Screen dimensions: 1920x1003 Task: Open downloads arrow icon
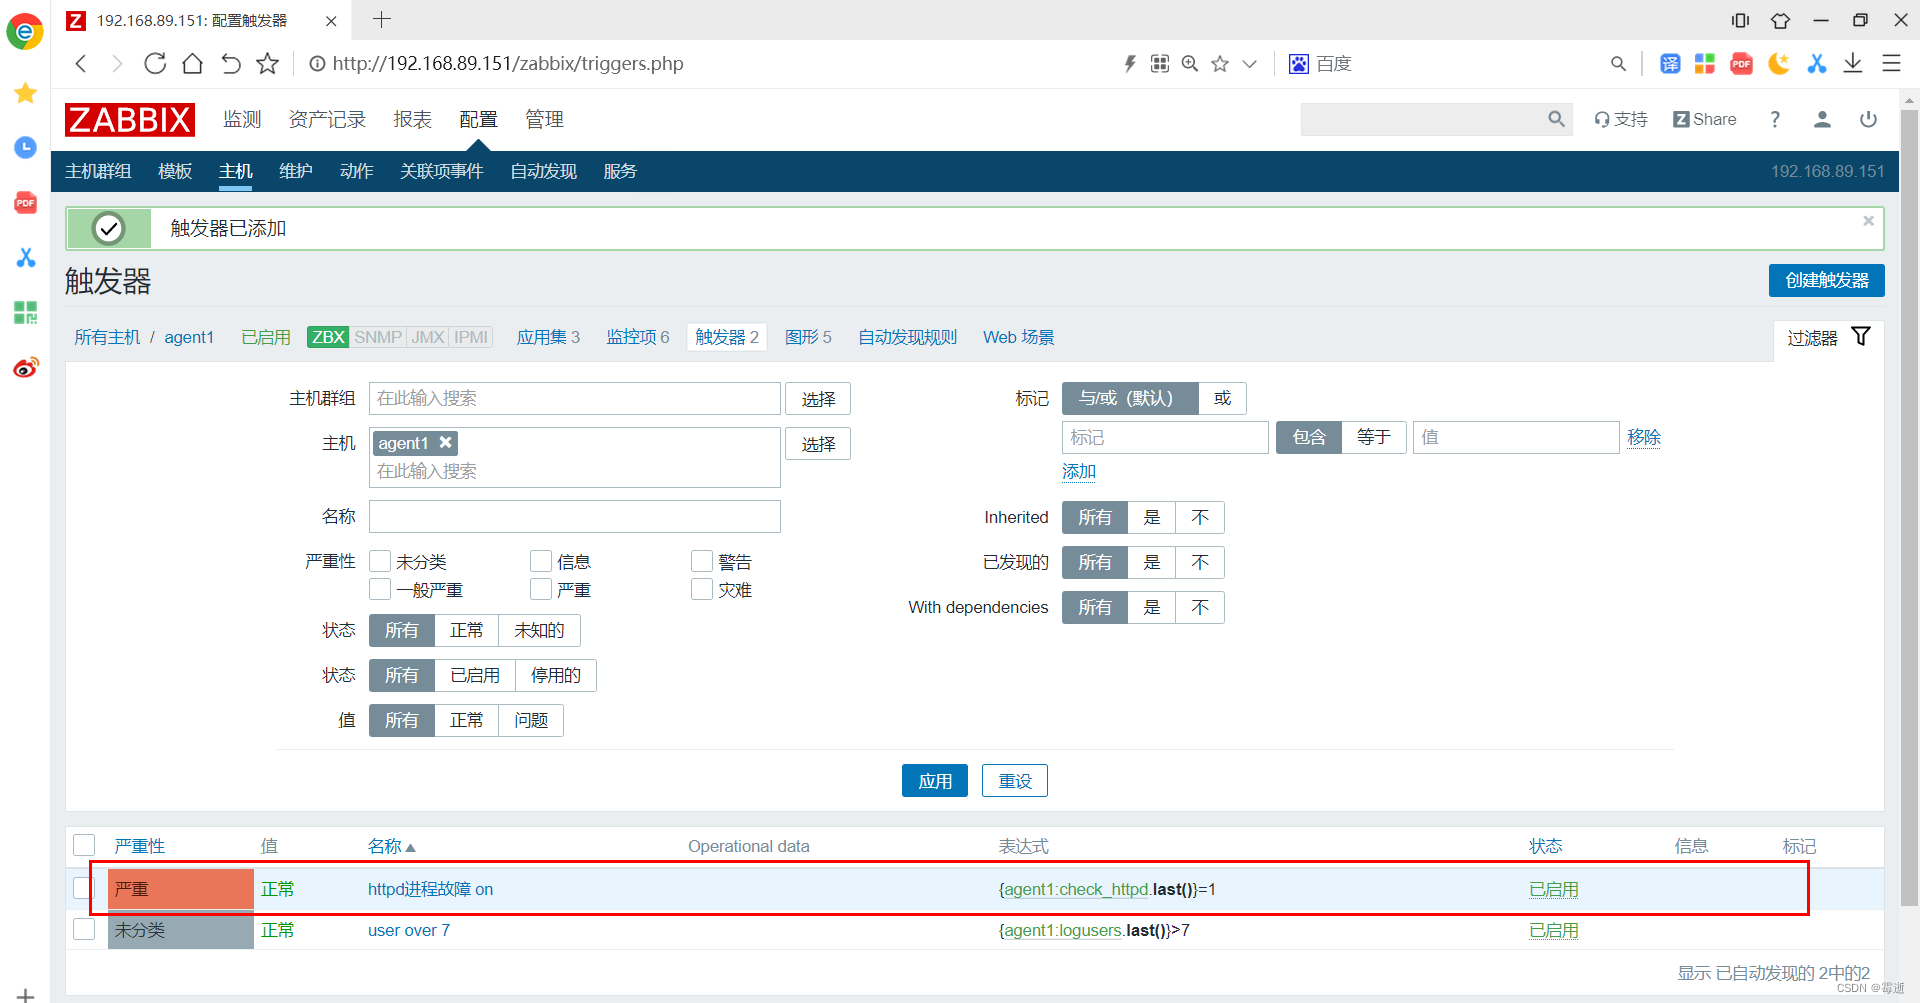[x=1853, y=63]
